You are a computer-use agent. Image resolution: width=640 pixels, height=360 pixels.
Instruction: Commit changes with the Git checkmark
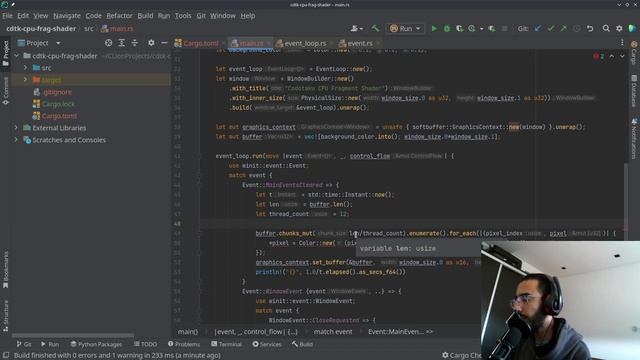(551, 29)
